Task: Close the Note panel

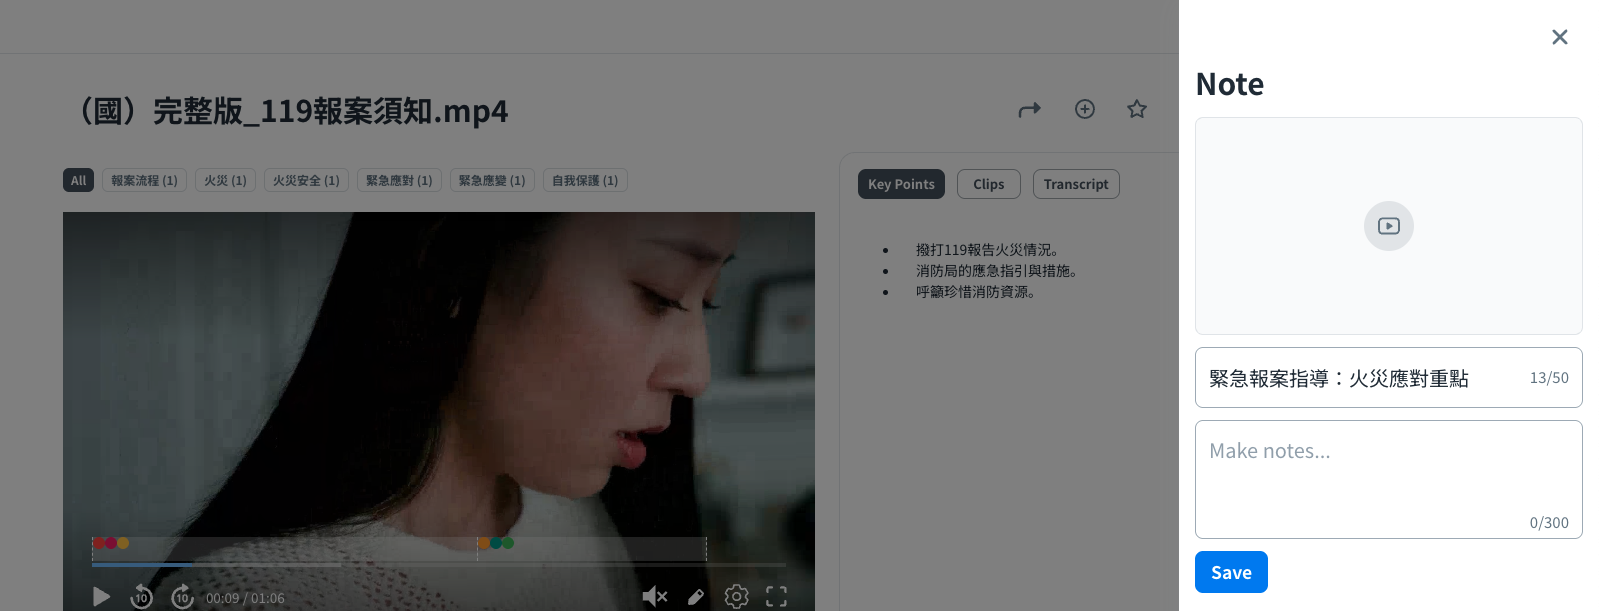Action: pos(1559,37)
